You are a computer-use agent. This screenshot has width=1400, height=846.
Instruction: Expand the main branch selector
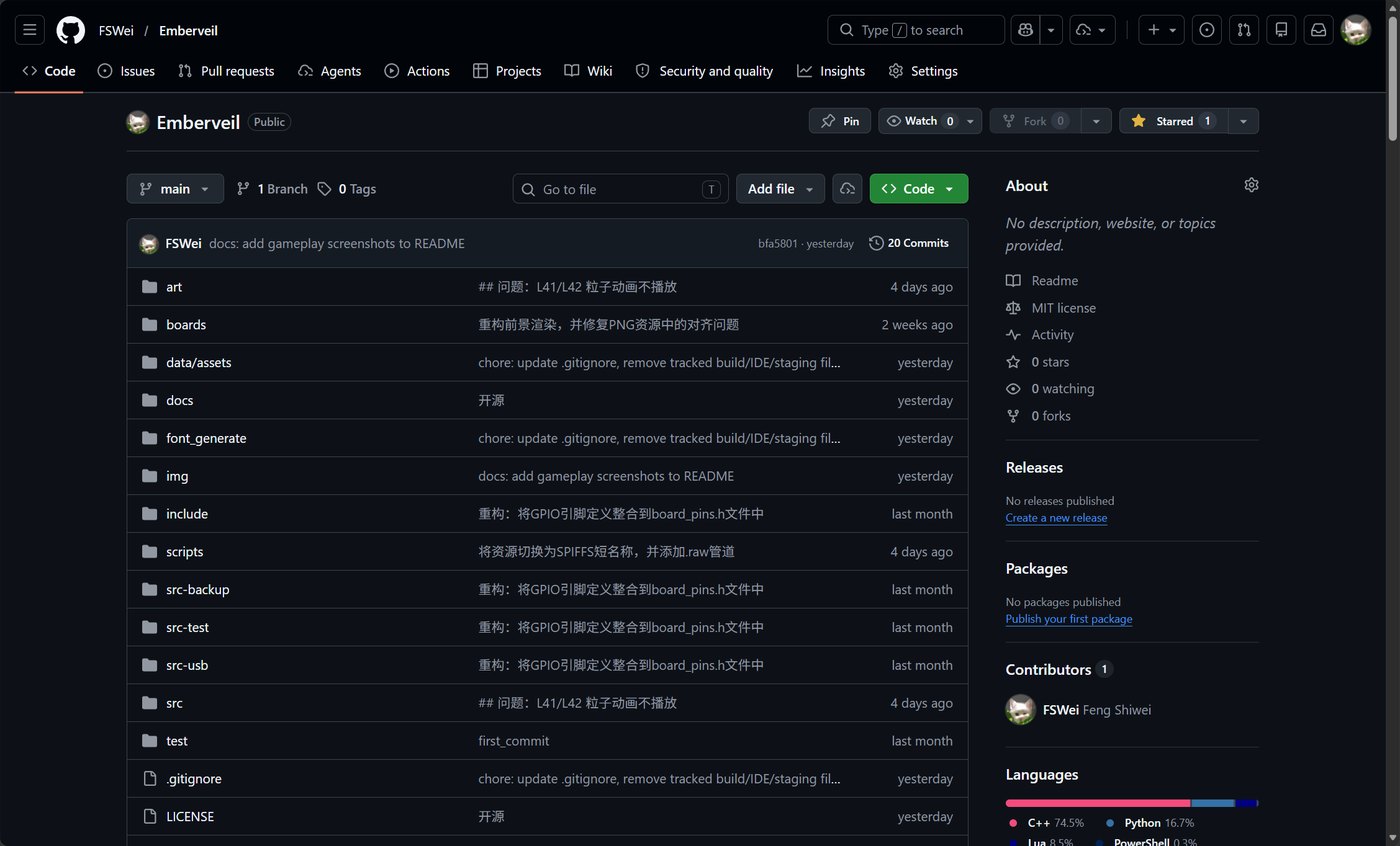(175, 189)
